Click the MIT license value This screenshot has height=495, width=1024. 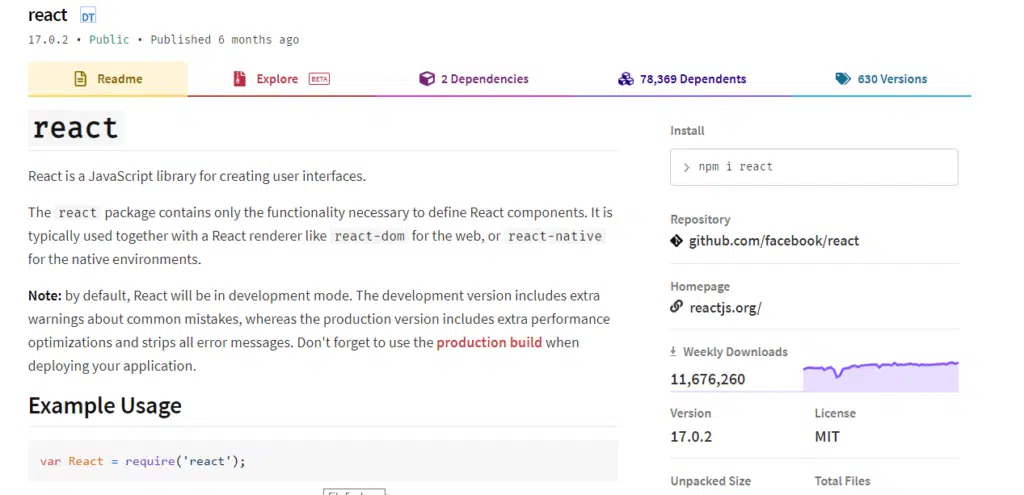827,436
